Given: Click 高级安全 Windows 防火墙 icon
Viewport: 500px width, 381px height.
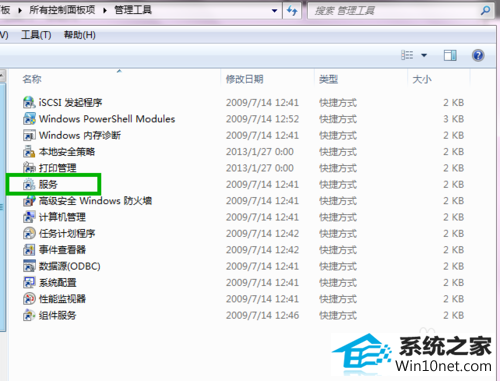Looking at the screenshot, I should (x=29, y=200).
